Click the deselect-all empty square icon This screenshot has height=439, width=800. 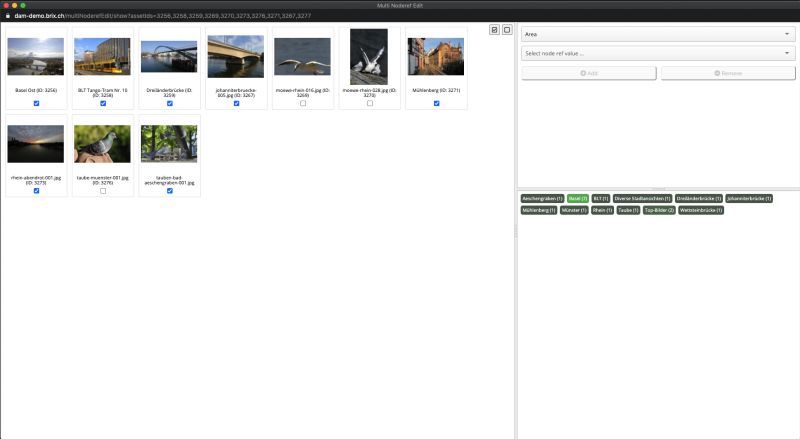coord(507,30)
